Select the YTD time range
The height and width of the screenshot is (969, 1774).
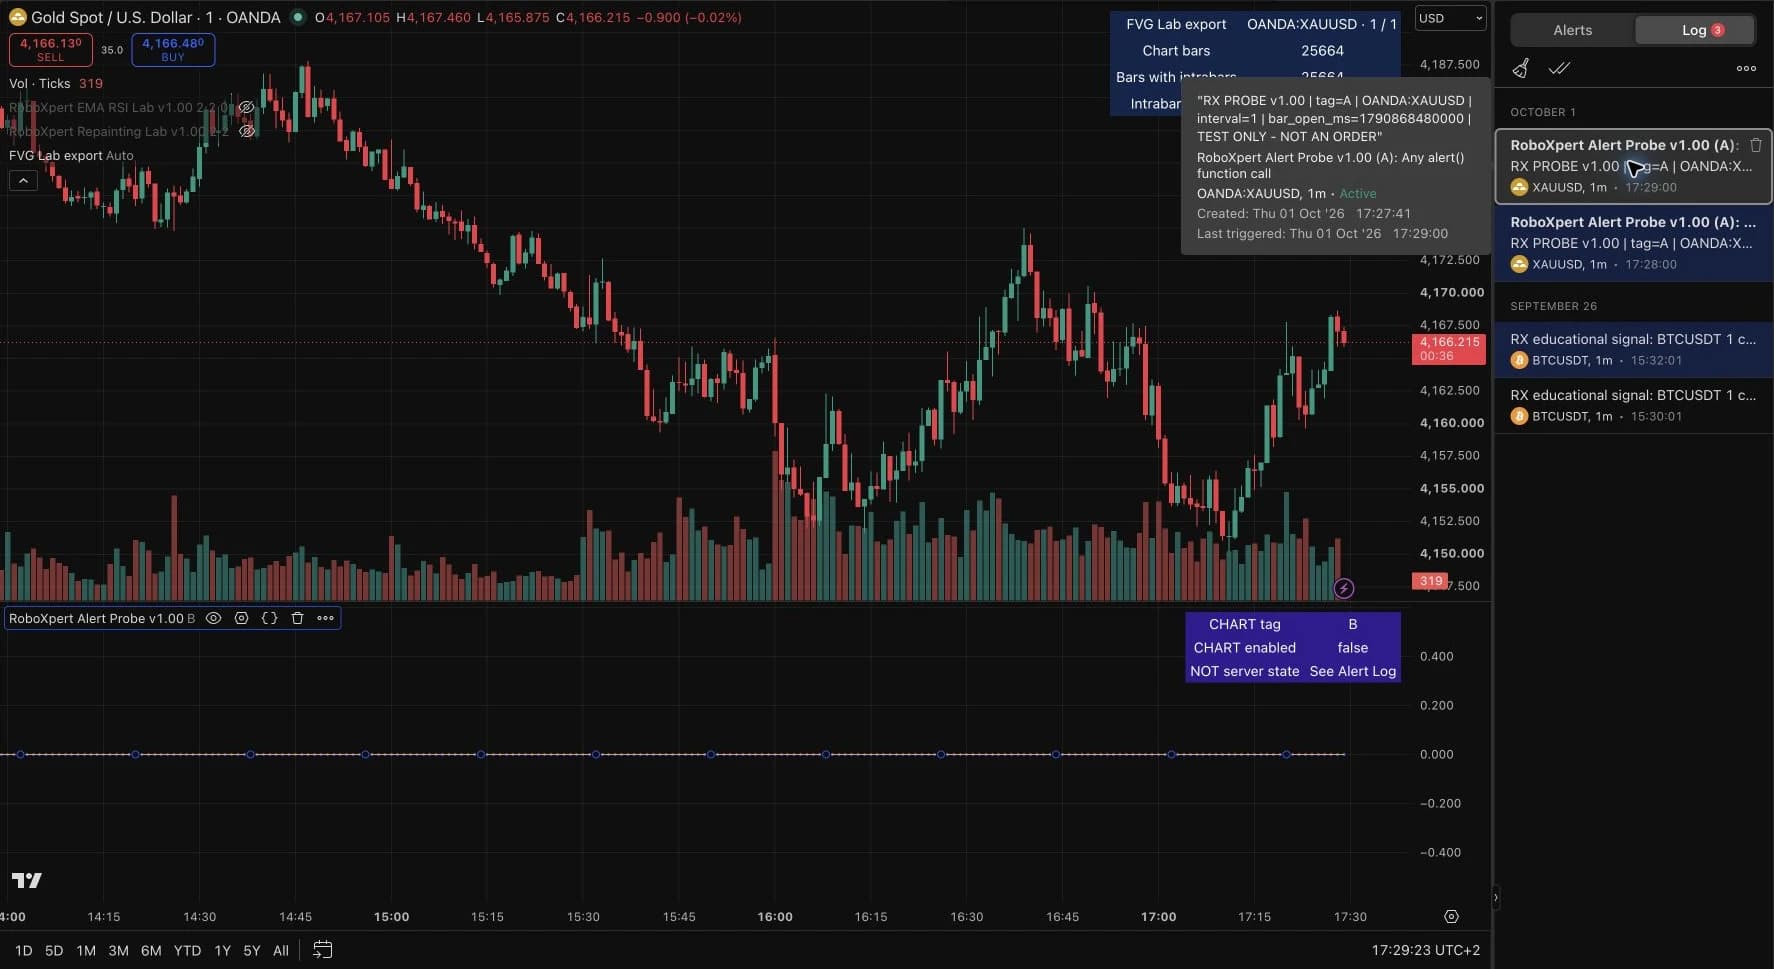(187, 950)
